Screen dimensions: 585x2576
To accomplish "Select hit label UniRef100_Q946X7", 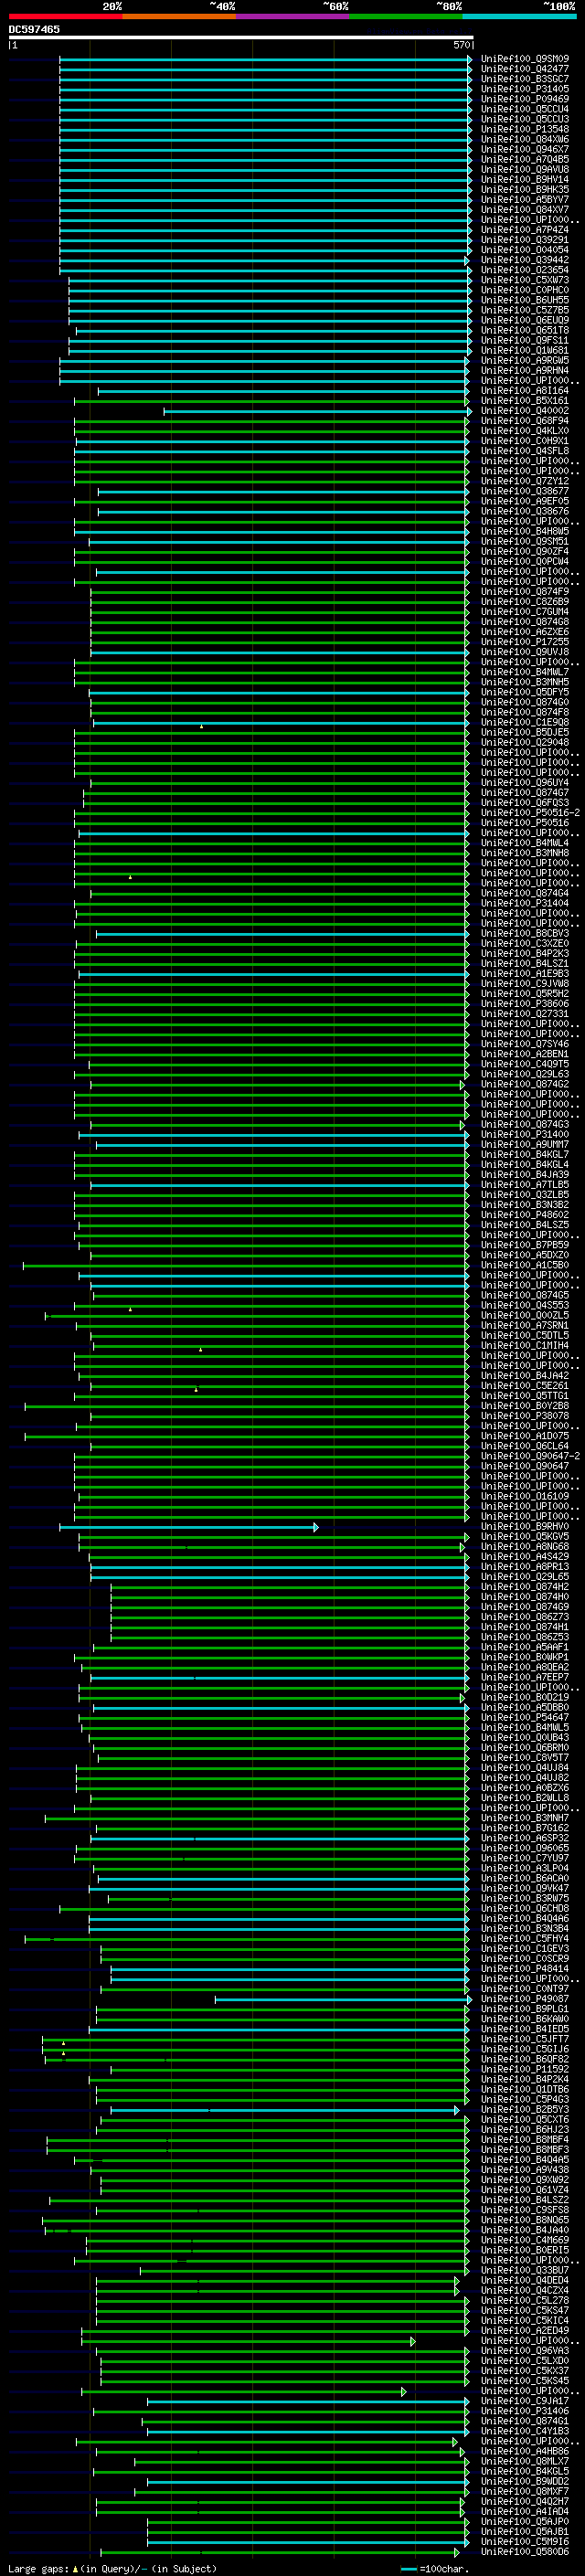I will 525,149.
